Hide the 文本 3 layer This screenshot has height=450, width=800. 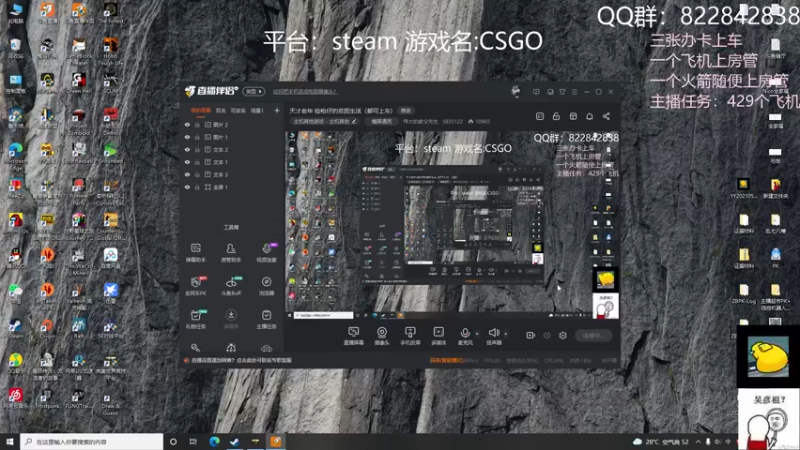(x=187, y=174)
